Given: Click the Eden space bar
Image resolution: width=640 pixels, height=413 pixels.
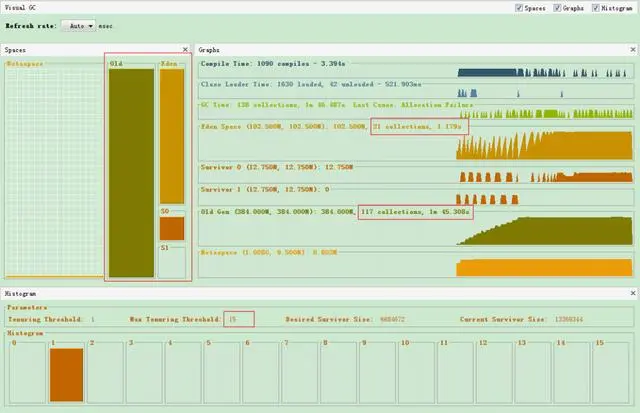Looking at the screenshot, I should pyautogui.click(x=172, y=136).
